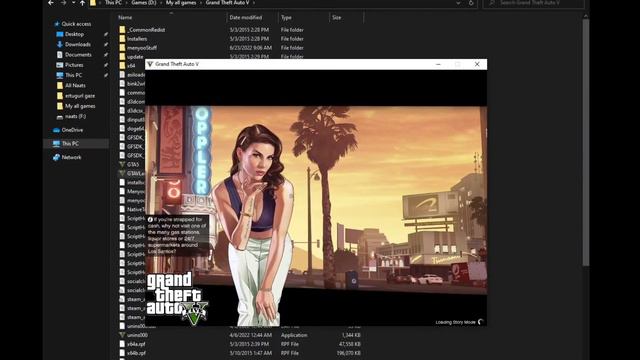The image size is (640, 360).
Task: Open the recent locations dropdown arrow
Action: click(x=73, y=3)
